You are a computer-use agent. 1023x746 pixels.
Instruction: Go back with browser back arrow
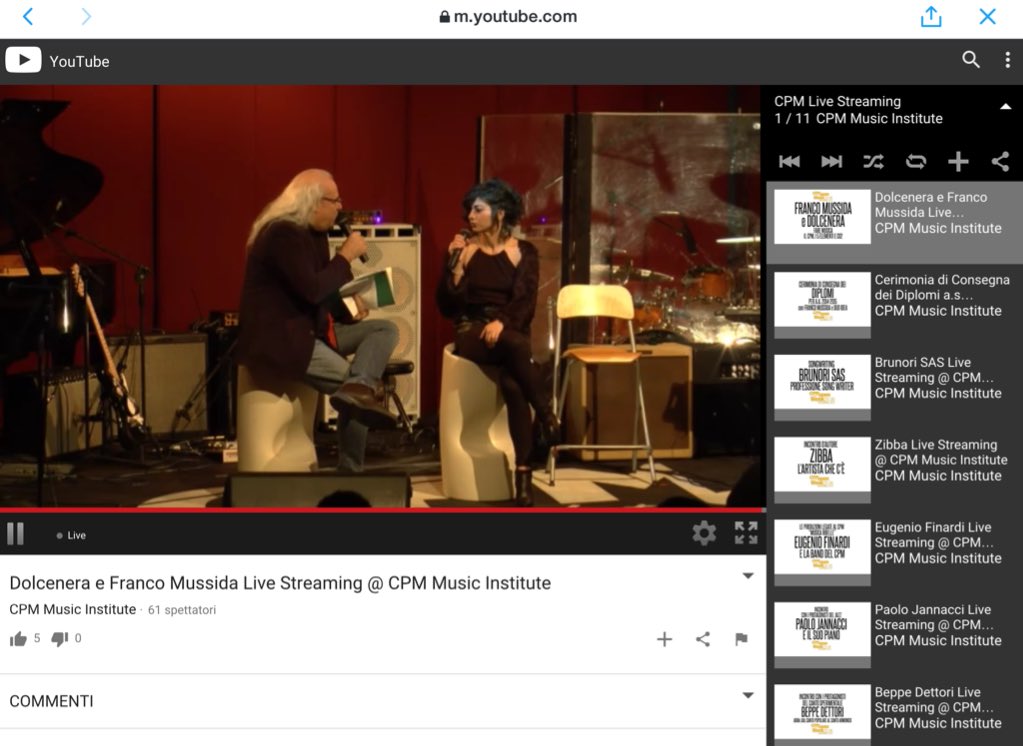tap(27, 16)
